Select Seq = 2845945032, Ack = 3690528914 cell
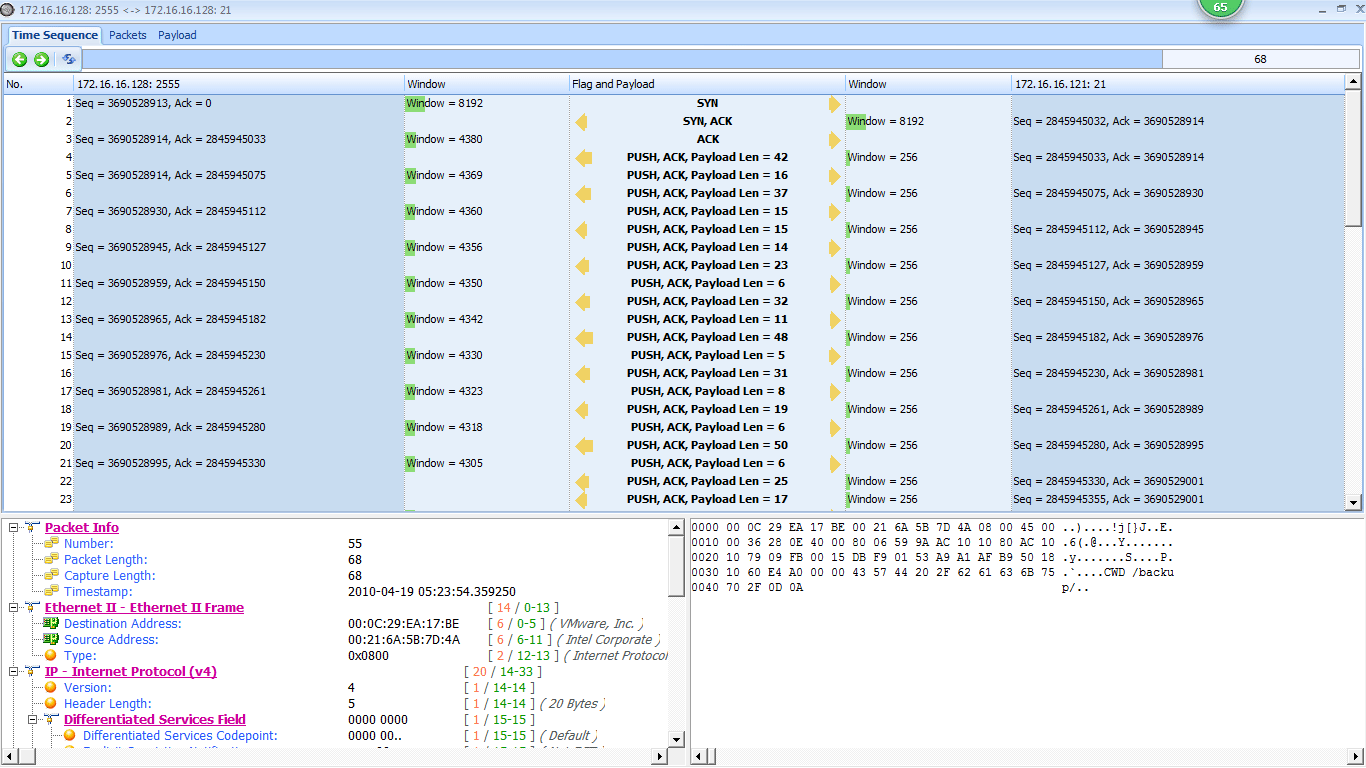Image resolution: width=1366 pixels, height=768 pixels. tap(1108, 121)
